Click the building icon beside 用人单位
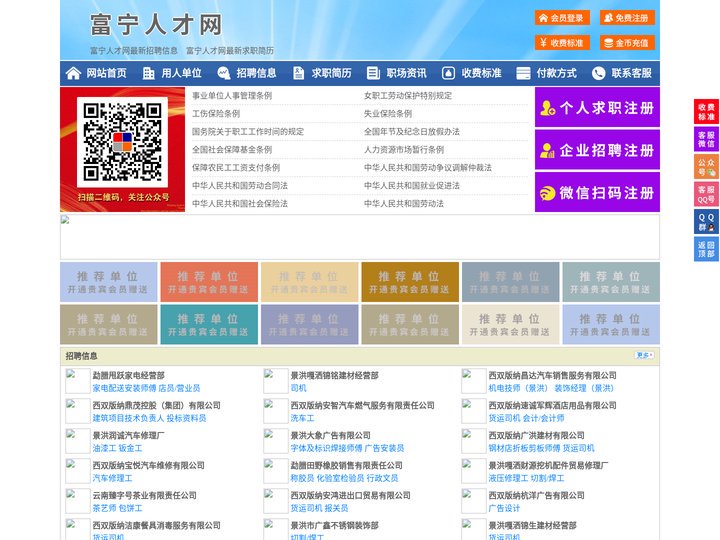720x540 pixels. [148, 73]
